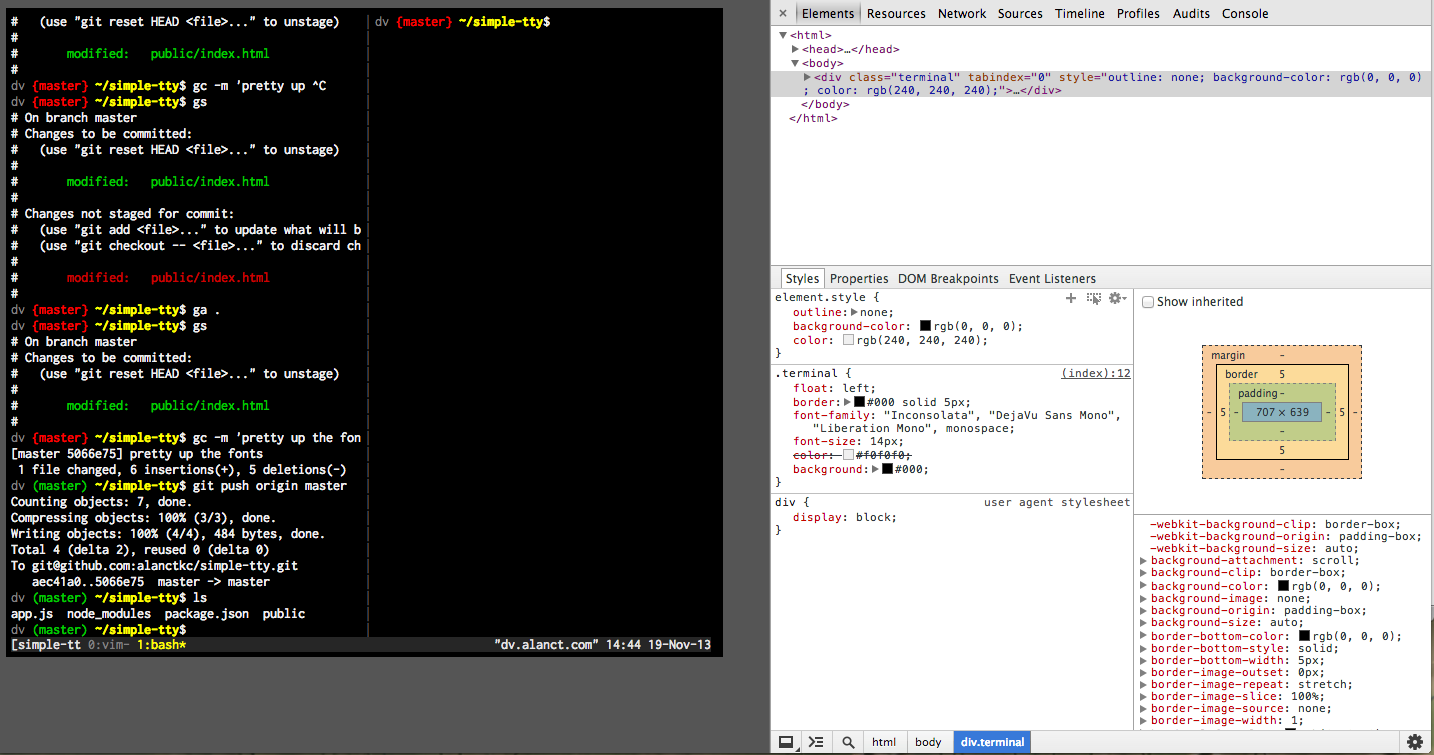1434x755 pixels.
Task: Click the border top value 5 in box model
Action: point(1282,374)
